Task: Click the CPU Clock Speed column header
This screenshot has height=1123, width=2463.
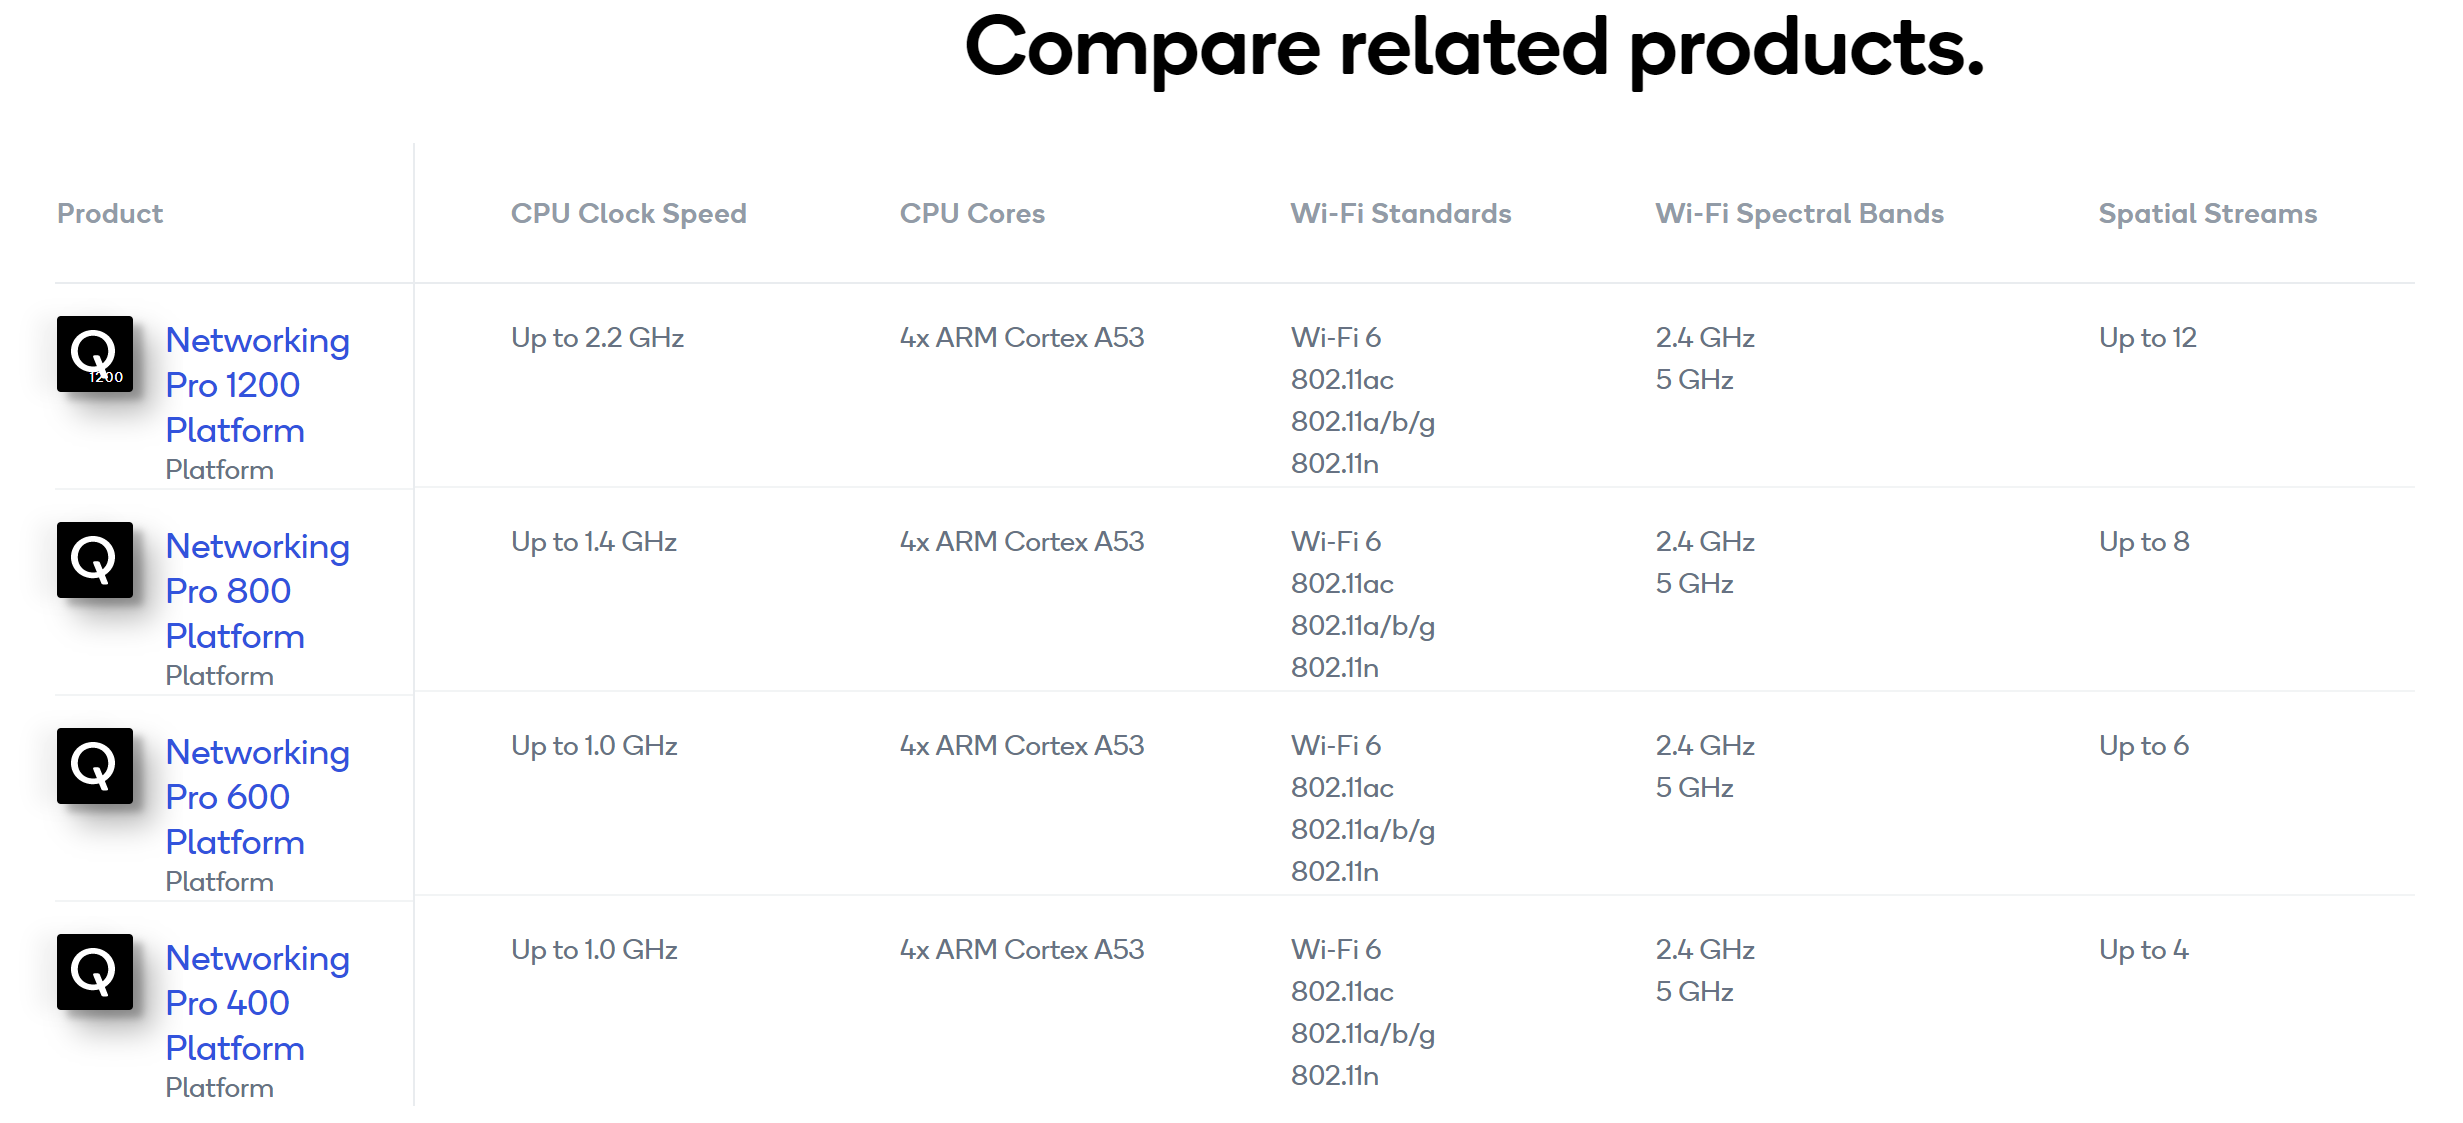Action: tap(629, 214)
